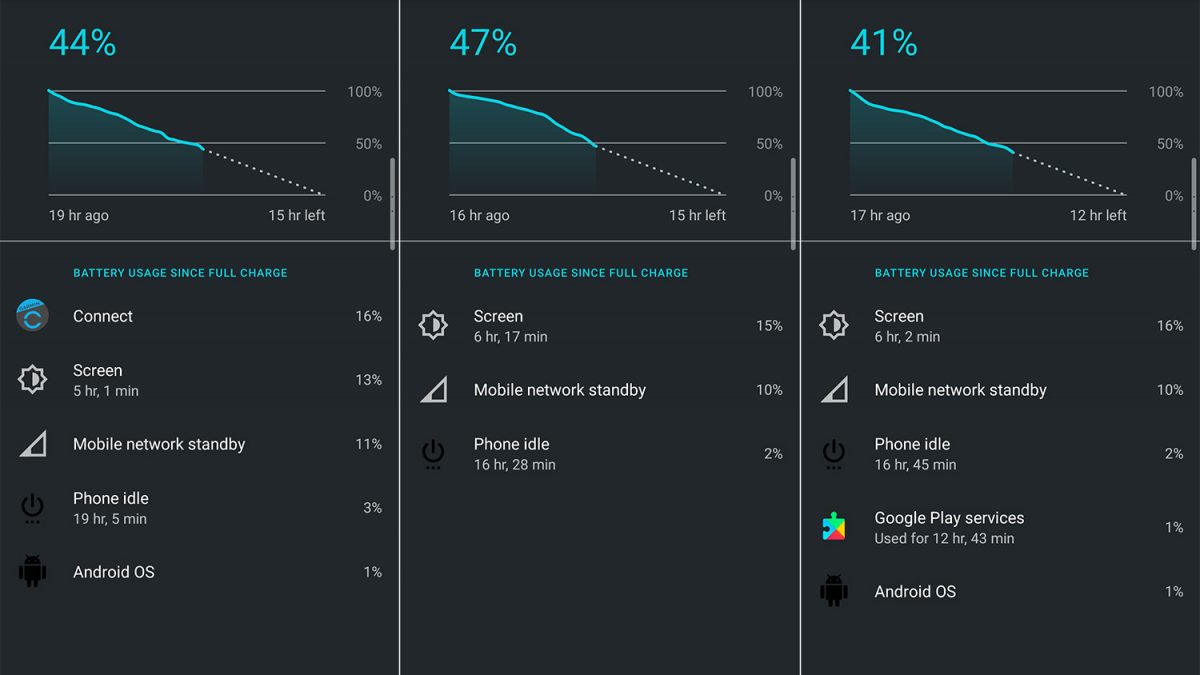Tap the Android OS icon in the right panel

[x=834, y=591]
